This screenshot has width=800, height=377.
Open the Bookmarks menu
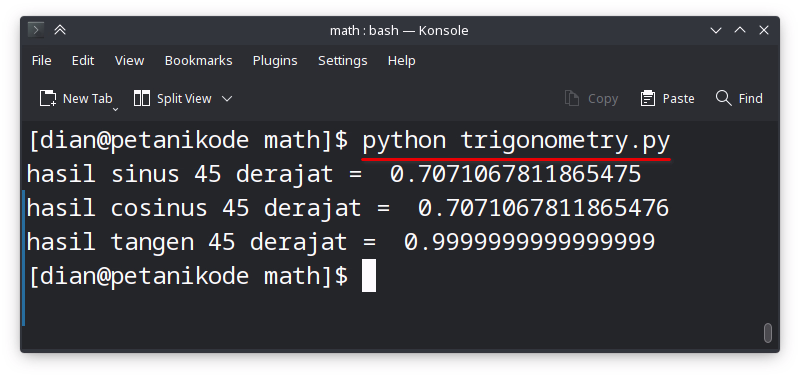coord(198,61)
